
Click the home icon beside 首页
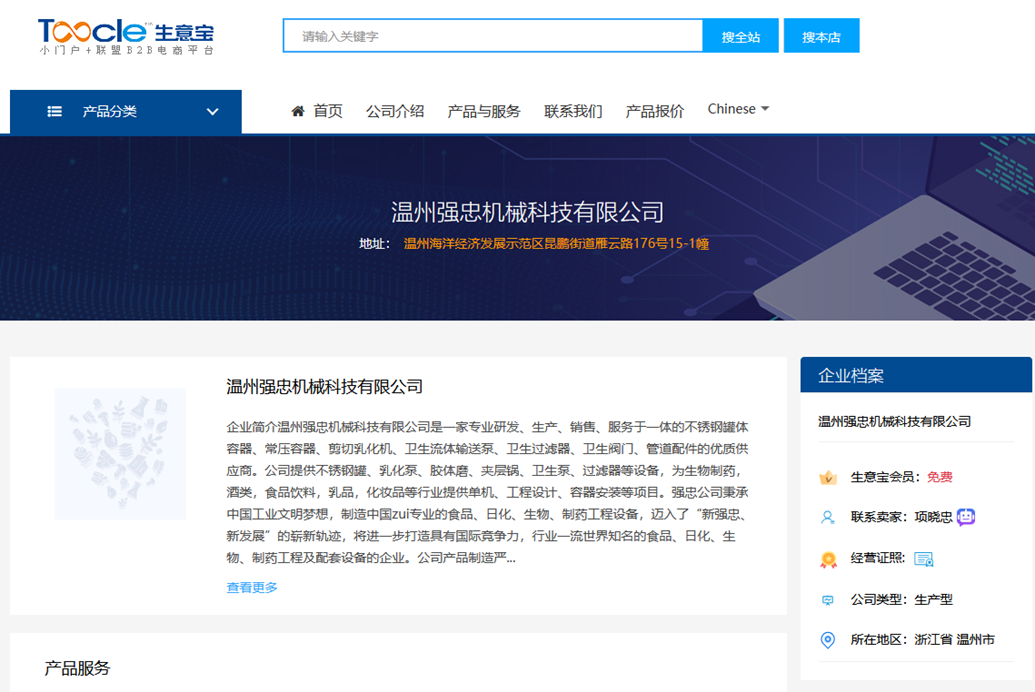[298, 111]
